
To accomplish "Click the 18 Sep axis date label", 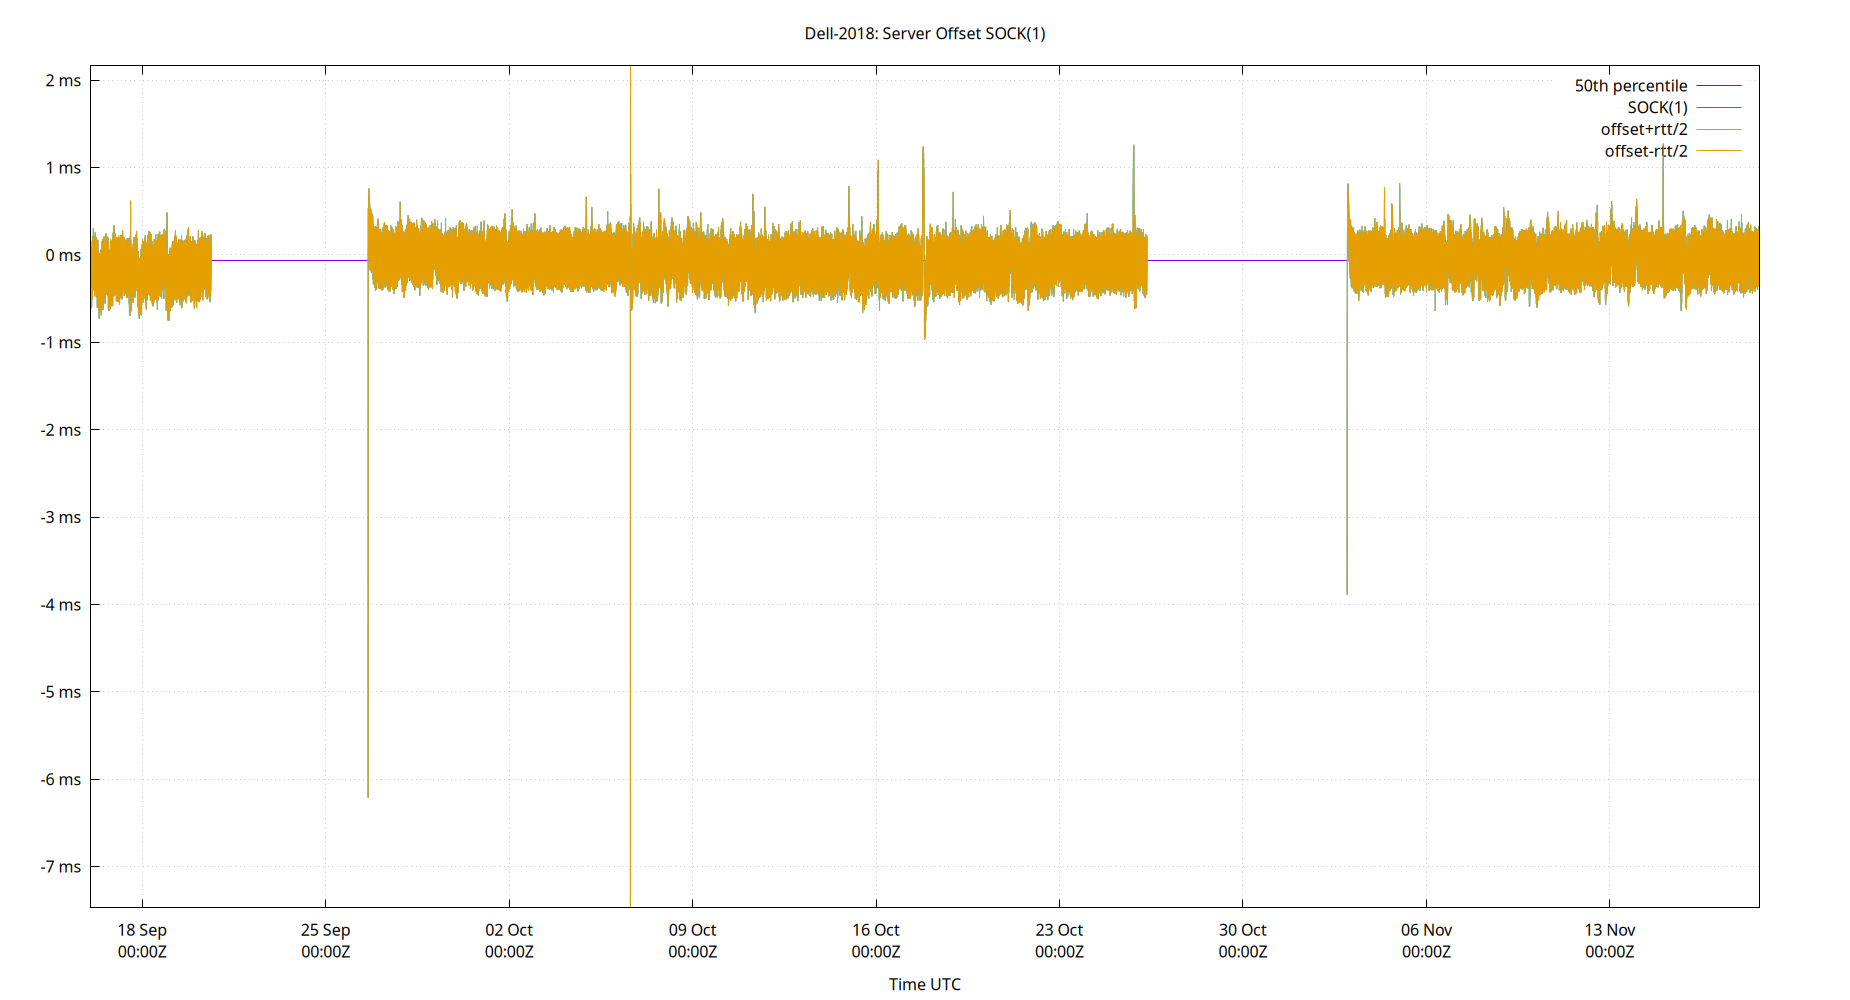I will 141,930.
